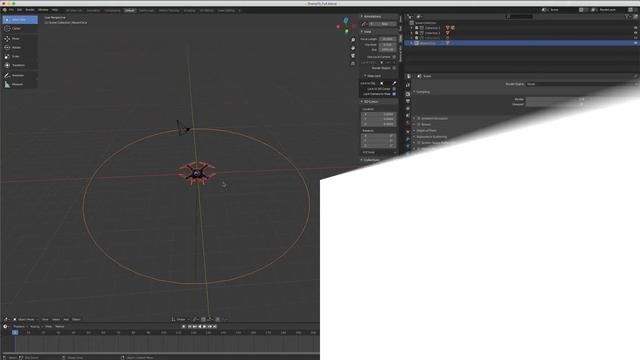Open the File menu
The image size is (640, 360).
11,10
